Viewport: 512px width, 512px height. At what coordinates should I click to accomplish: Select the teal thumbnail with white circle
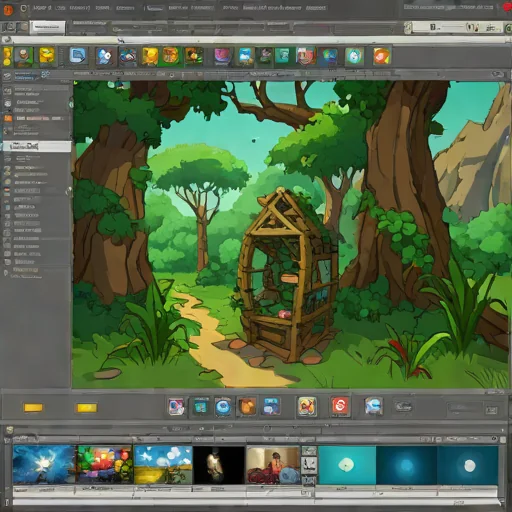347,465
